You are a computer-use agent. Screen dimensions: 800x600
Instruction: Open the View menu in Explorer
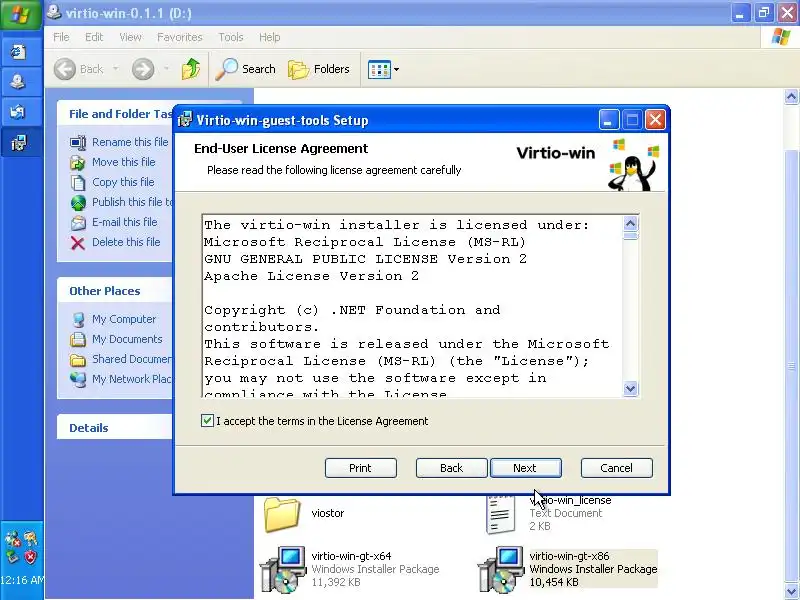click(130, 37)
